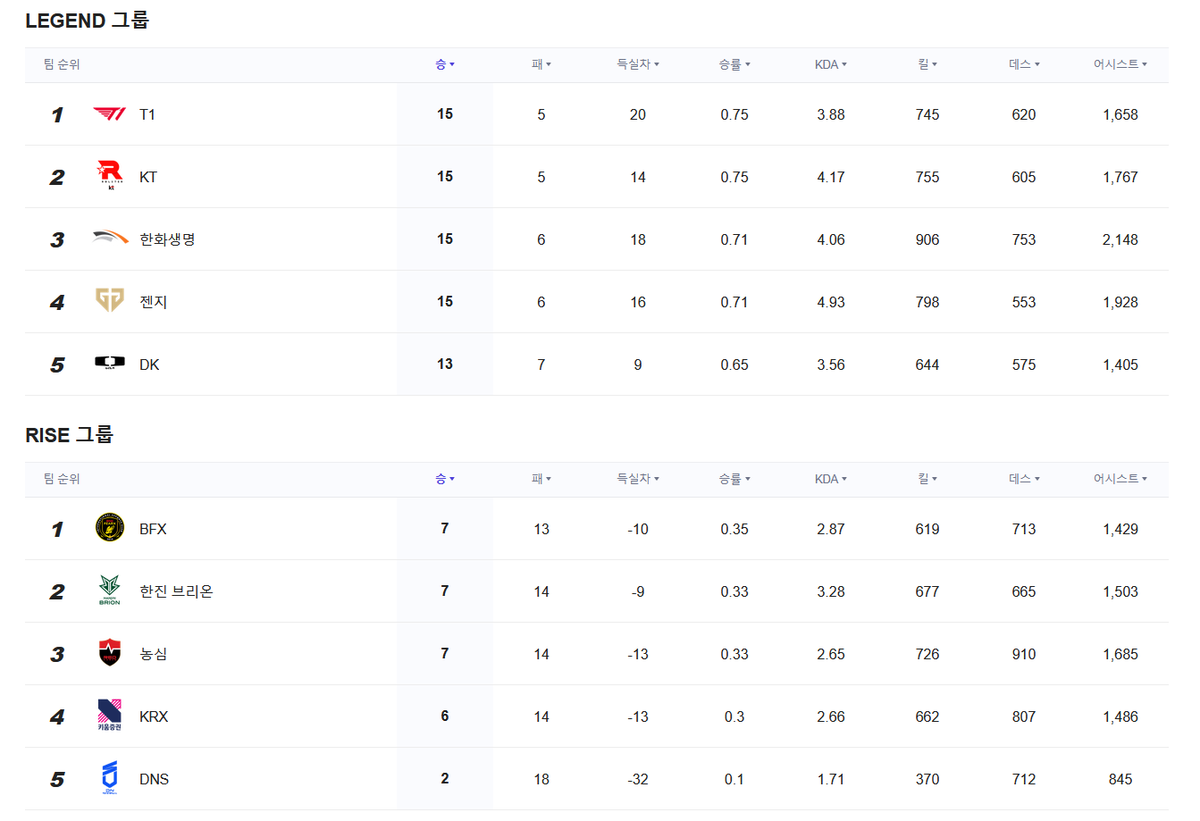Sort RISE group by 킬 column
1200x821 pixels.
[927, 479]
